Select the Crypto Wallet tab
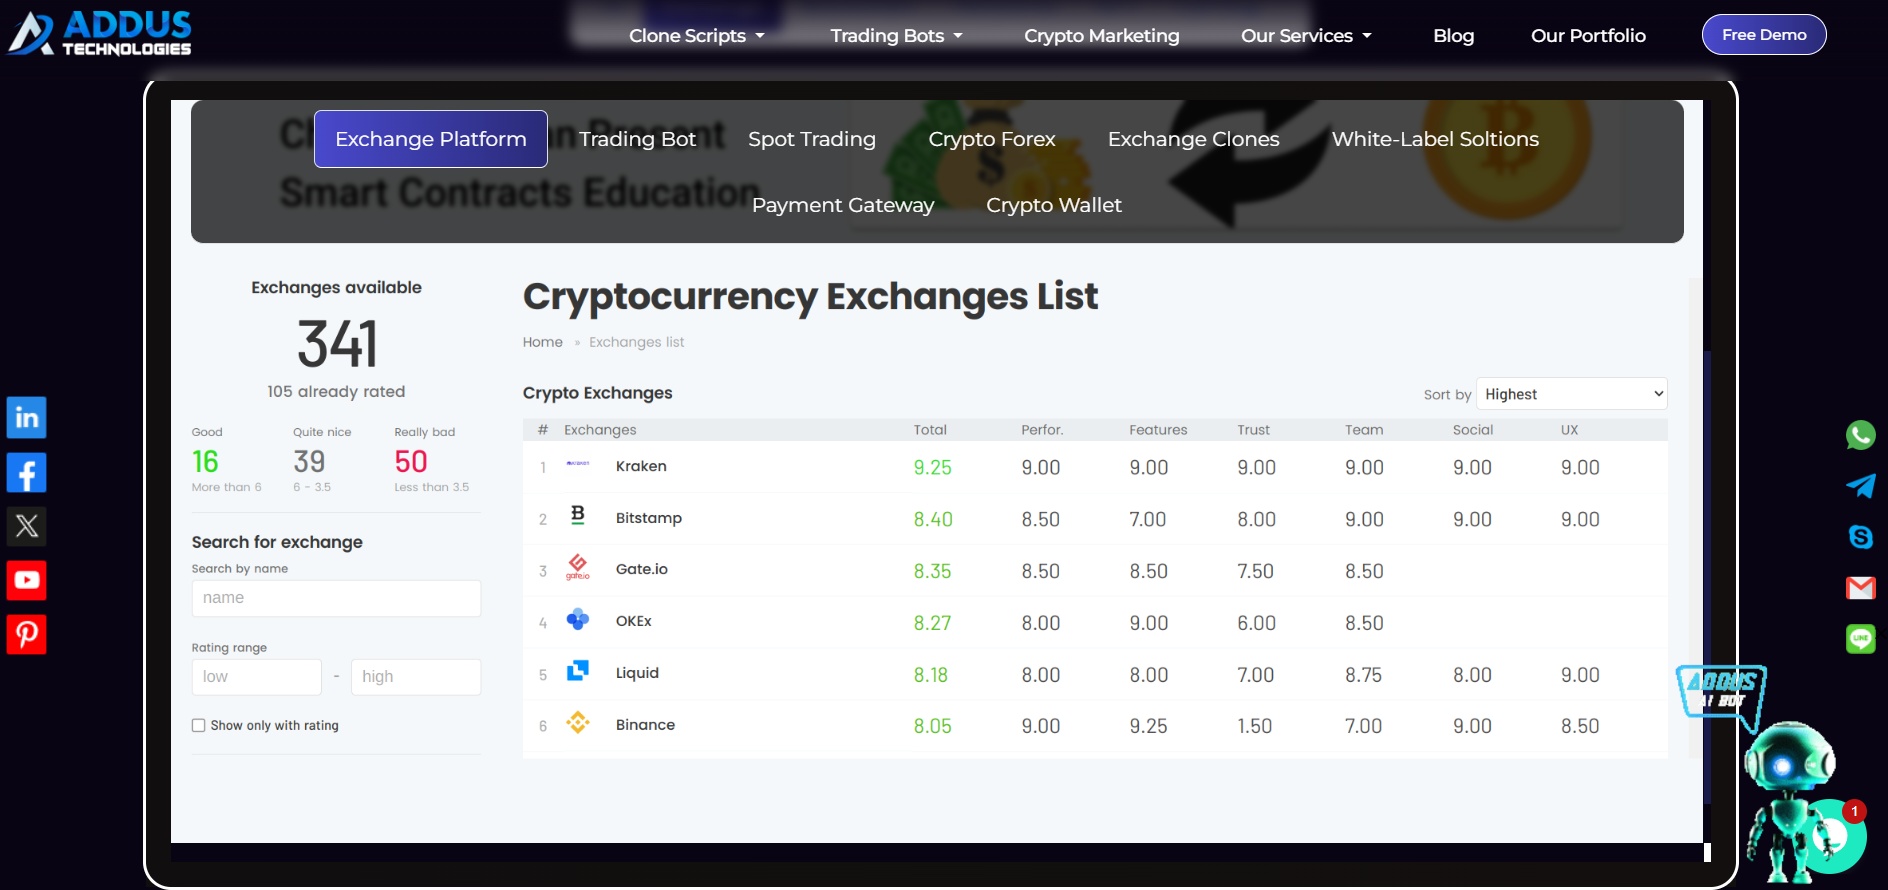This screenshot has width=1888, height=890. (1054, 205)
